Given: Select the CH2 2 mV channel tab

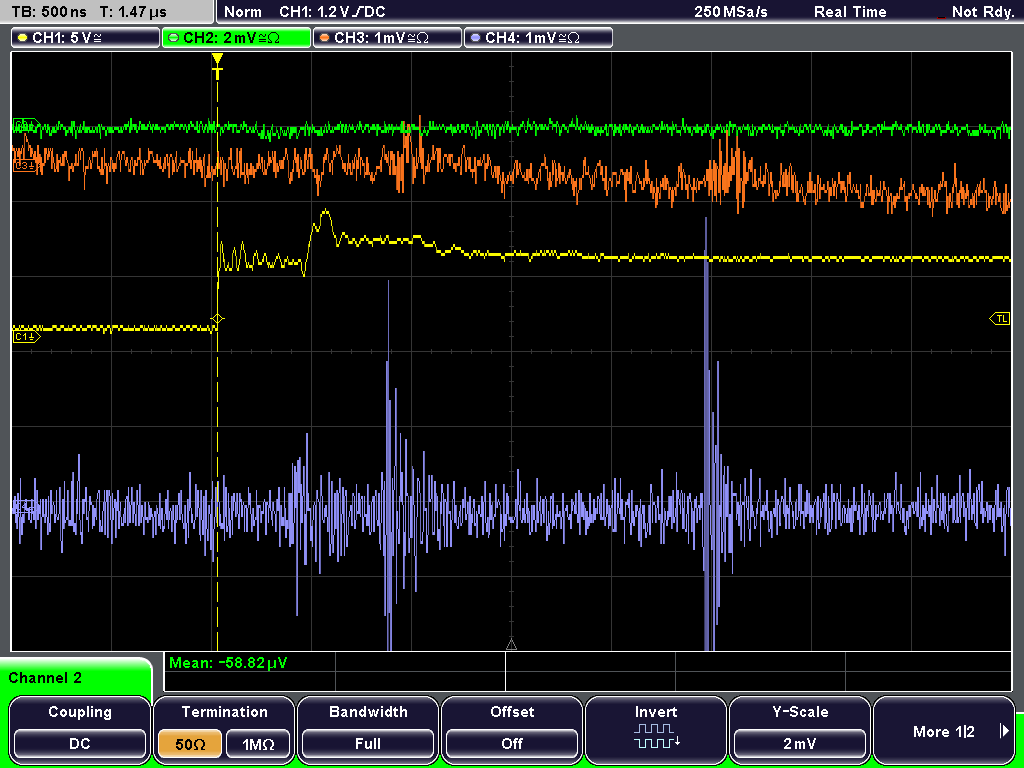Looking at the screenshot, I should (x=236, y=38).
